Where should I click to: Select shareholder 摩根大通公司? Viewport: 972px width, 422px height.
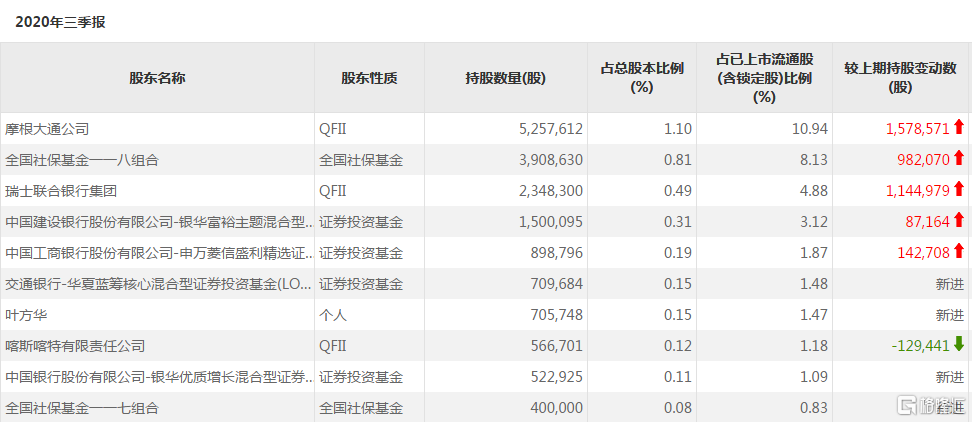tap(47, 129)
